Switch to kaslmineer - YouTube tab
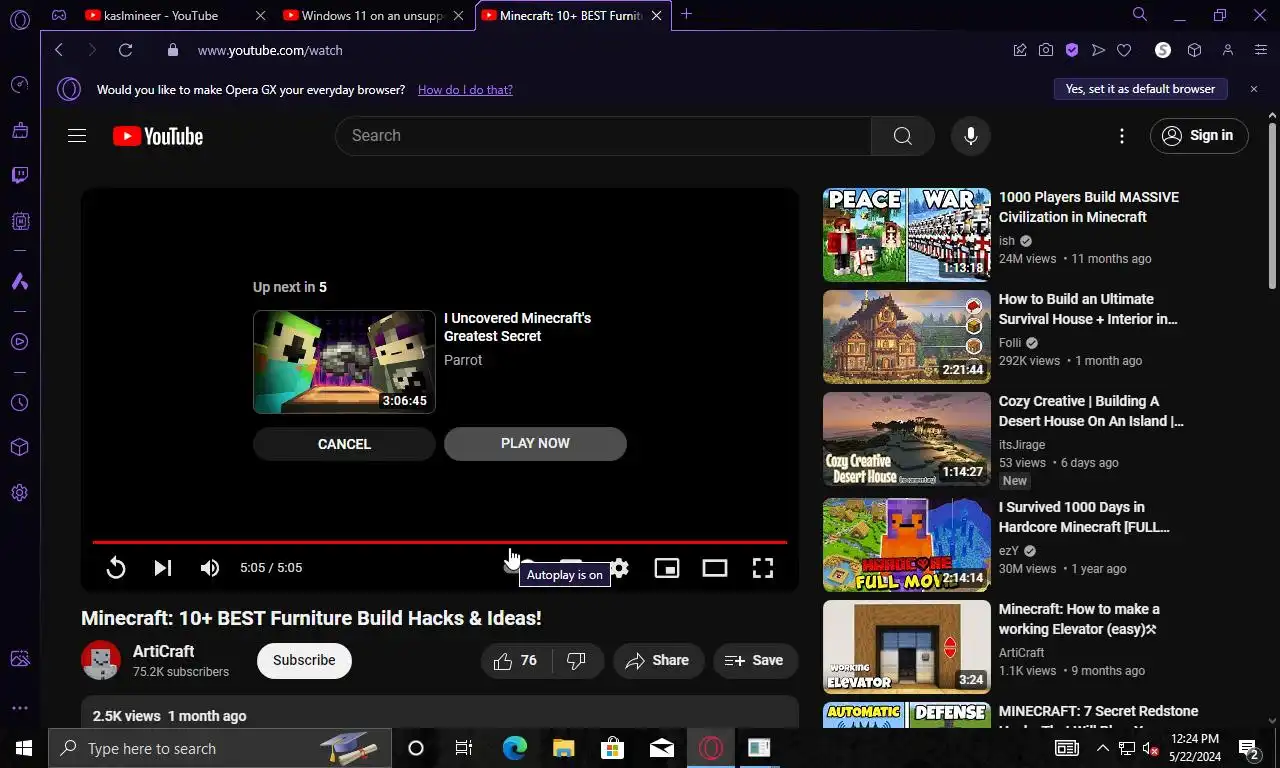The image size is (1280, 768). click(x=160, y=16)
